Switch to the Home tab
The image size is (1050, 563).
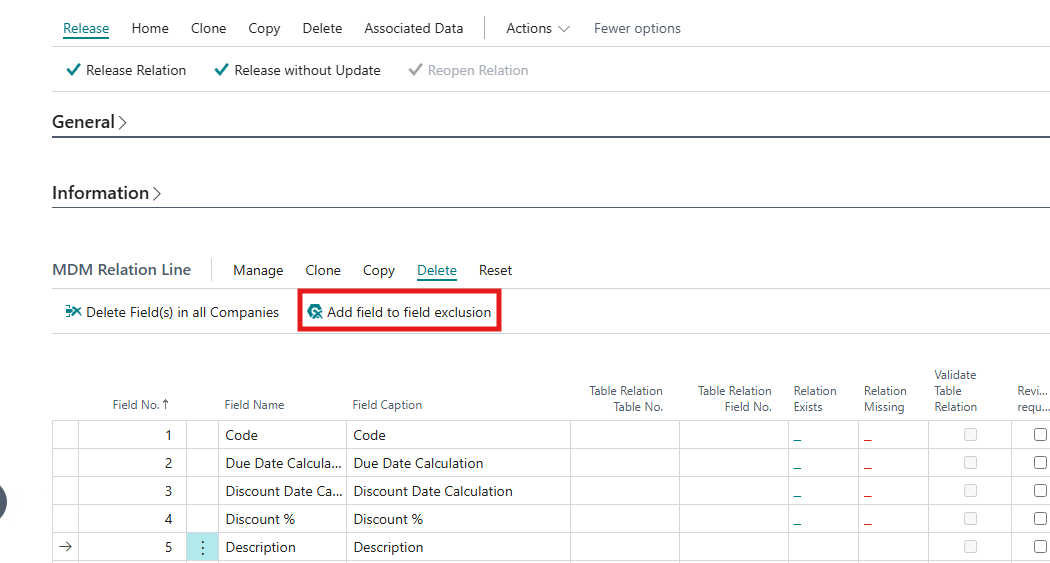pyautogui.click(x=150, y=28)
